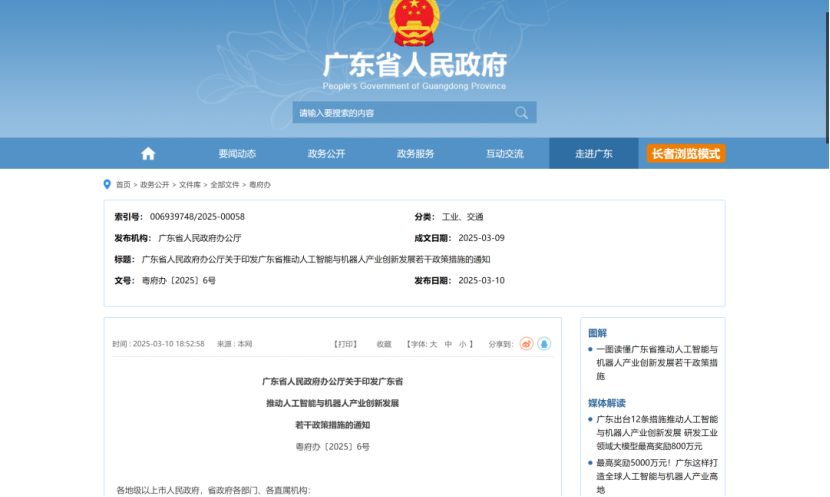830x497 pixels.
Task: Click the 收藏 favorite link
Action: pos(384,344)
